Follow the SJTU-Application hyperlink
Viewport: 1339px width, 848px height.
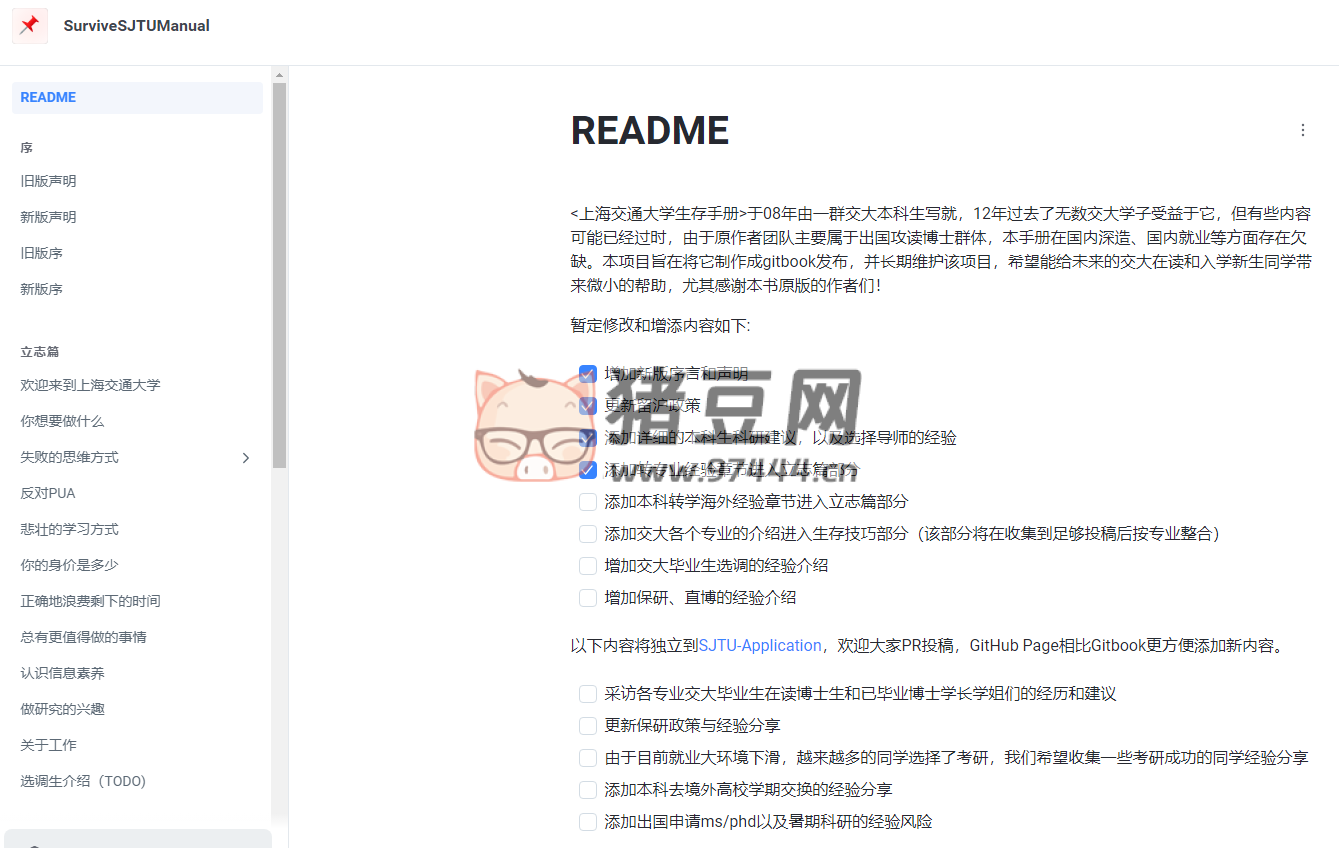coord(760,646)
